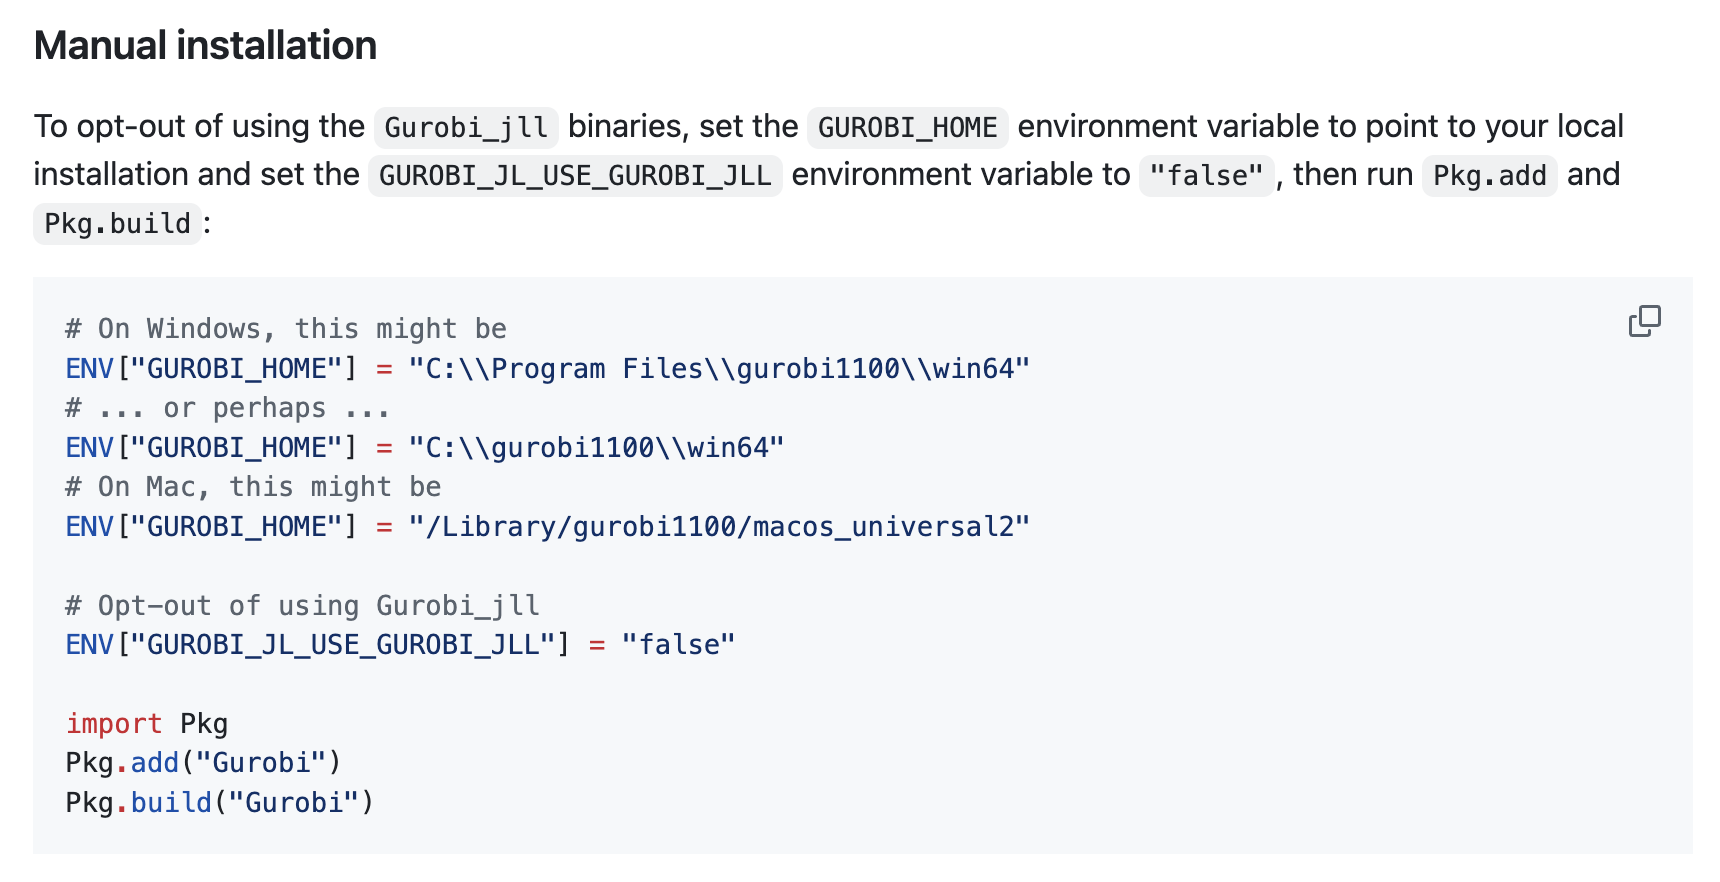Click the "C:\\gurobi1100\\win64" string
This screenshot has width=1720, height=882.
click(596, 447)
